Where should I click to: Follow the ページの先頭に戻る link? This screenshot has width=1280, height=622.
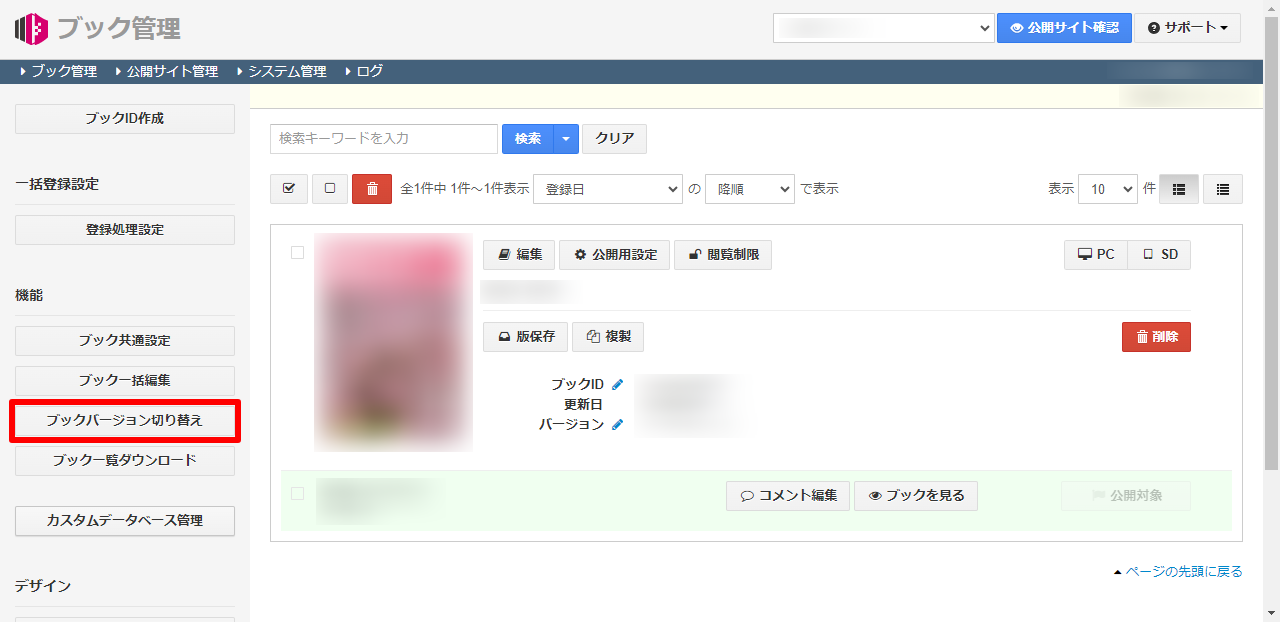pos(1183,572)
